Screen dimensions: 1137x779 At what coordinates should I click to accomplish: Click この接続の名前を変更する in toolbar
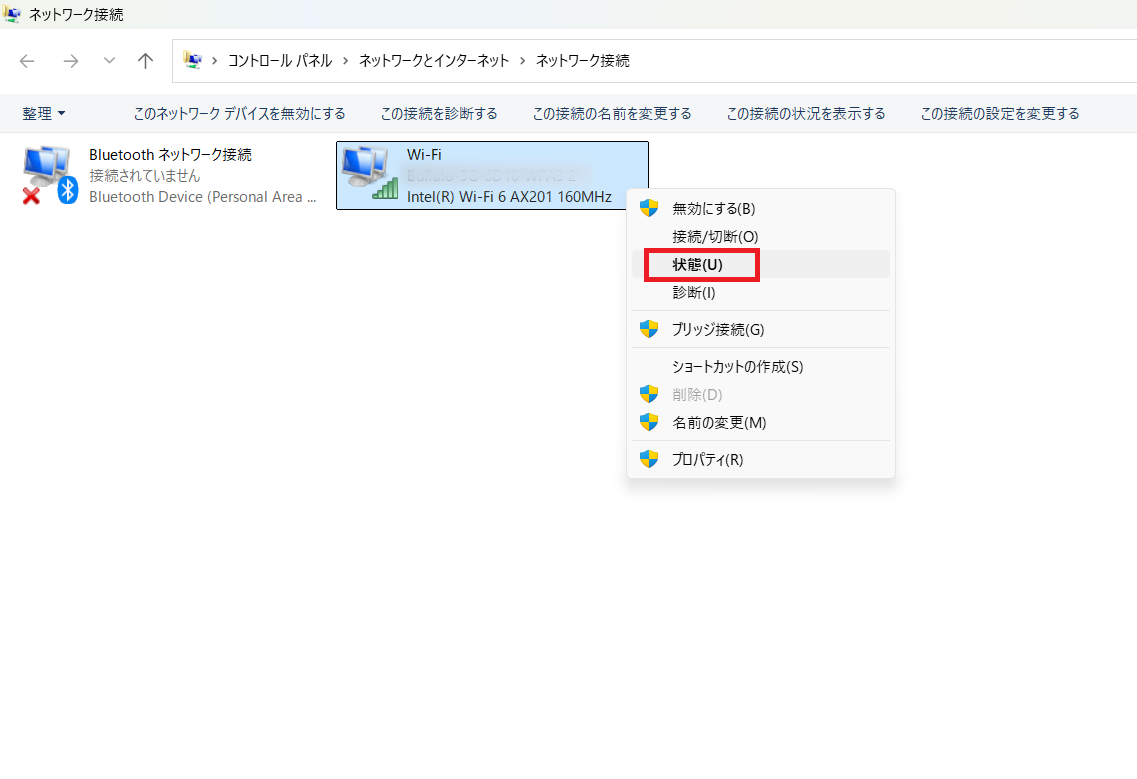pos(611,114)
